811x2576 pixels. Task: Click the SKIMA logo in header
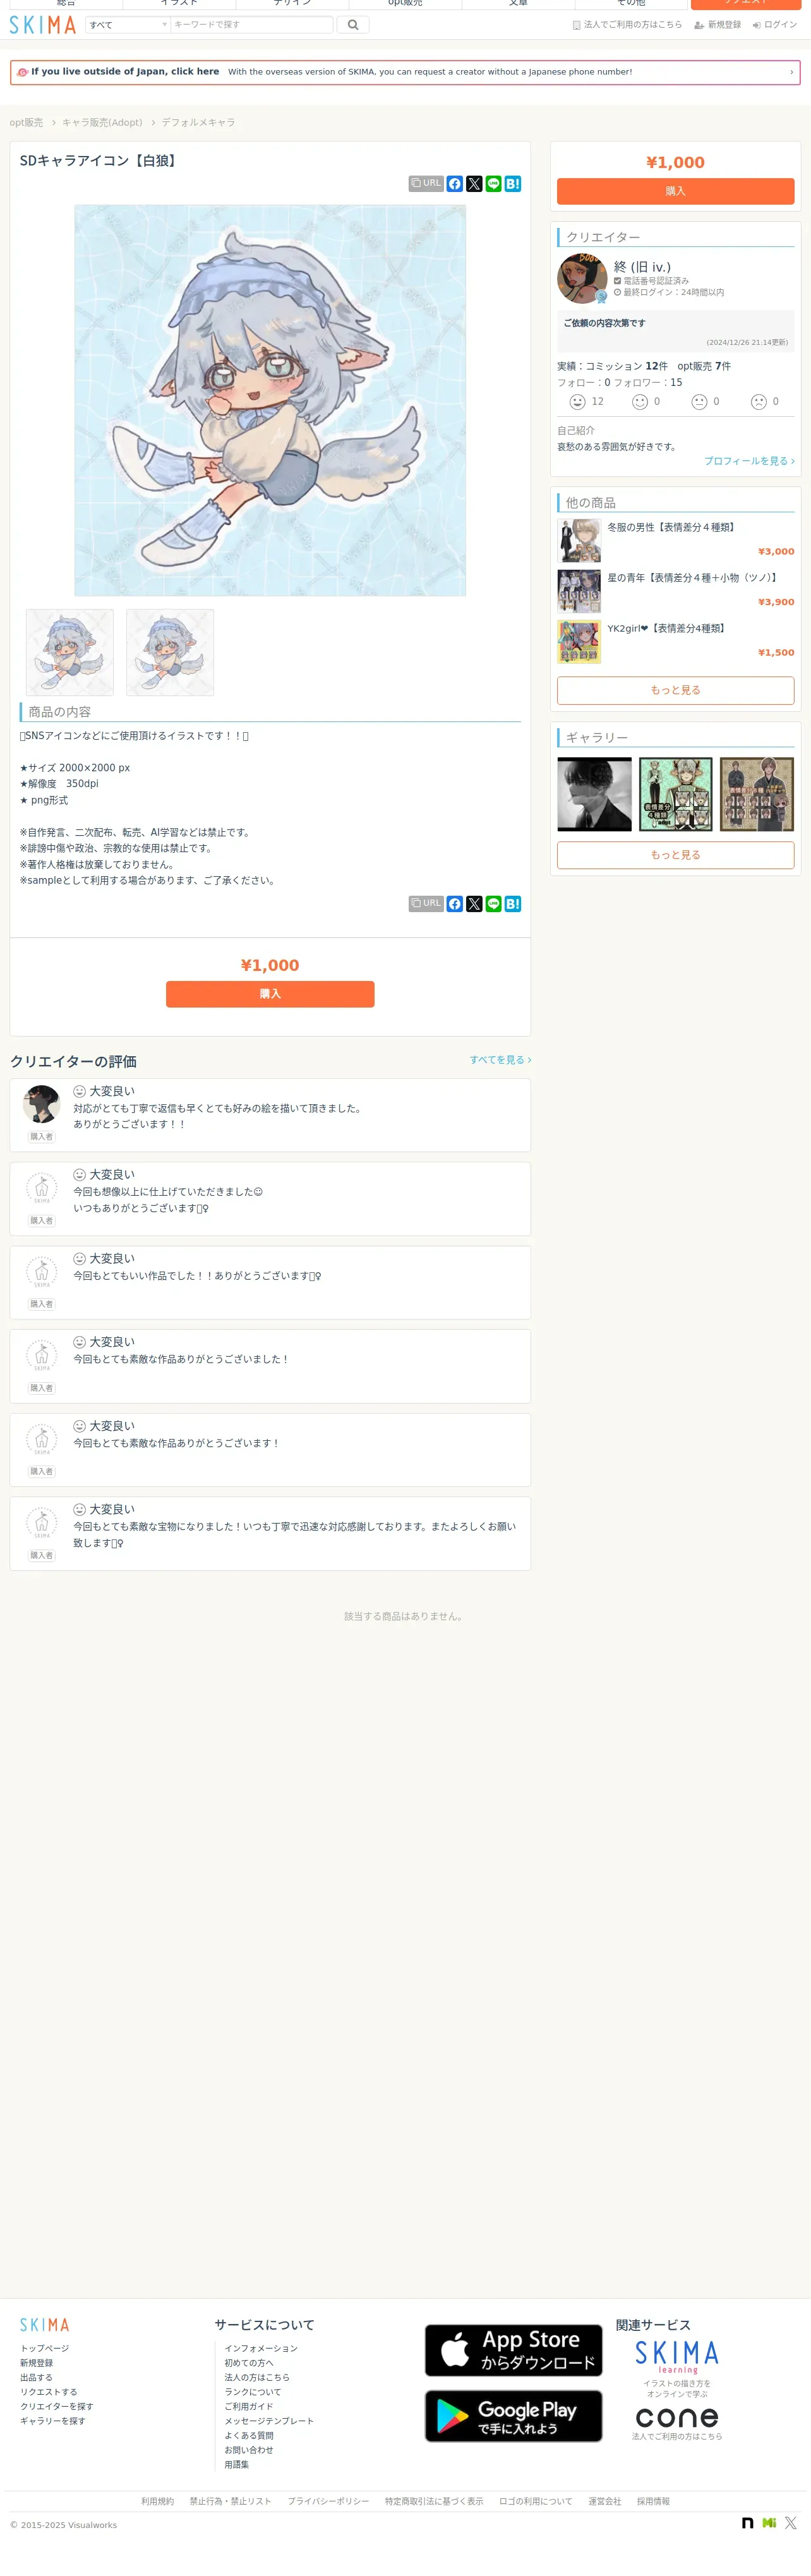pyautogui.click(x=42, y=24)
